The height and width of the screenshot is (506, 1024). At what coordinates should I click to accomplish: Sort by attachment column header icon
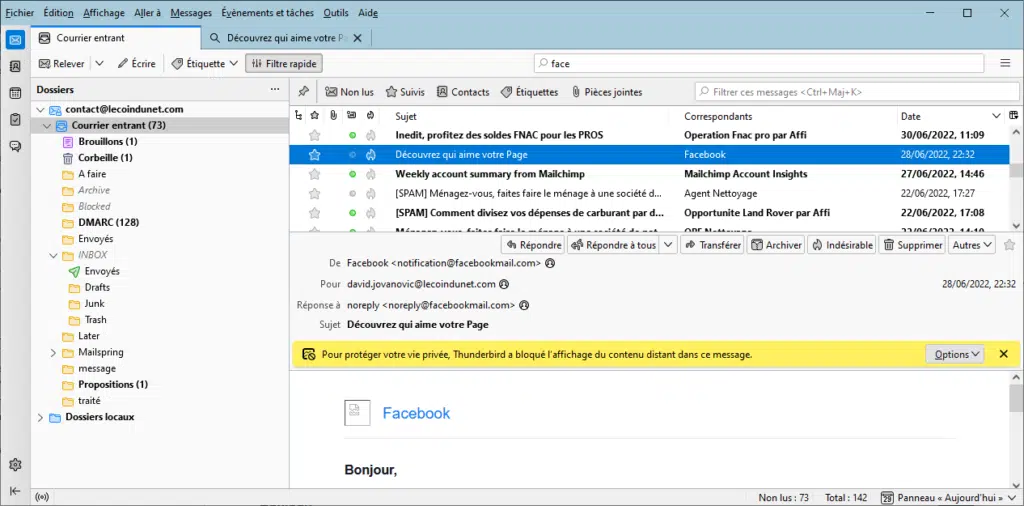pyautogui.click(x=333, y=116)
